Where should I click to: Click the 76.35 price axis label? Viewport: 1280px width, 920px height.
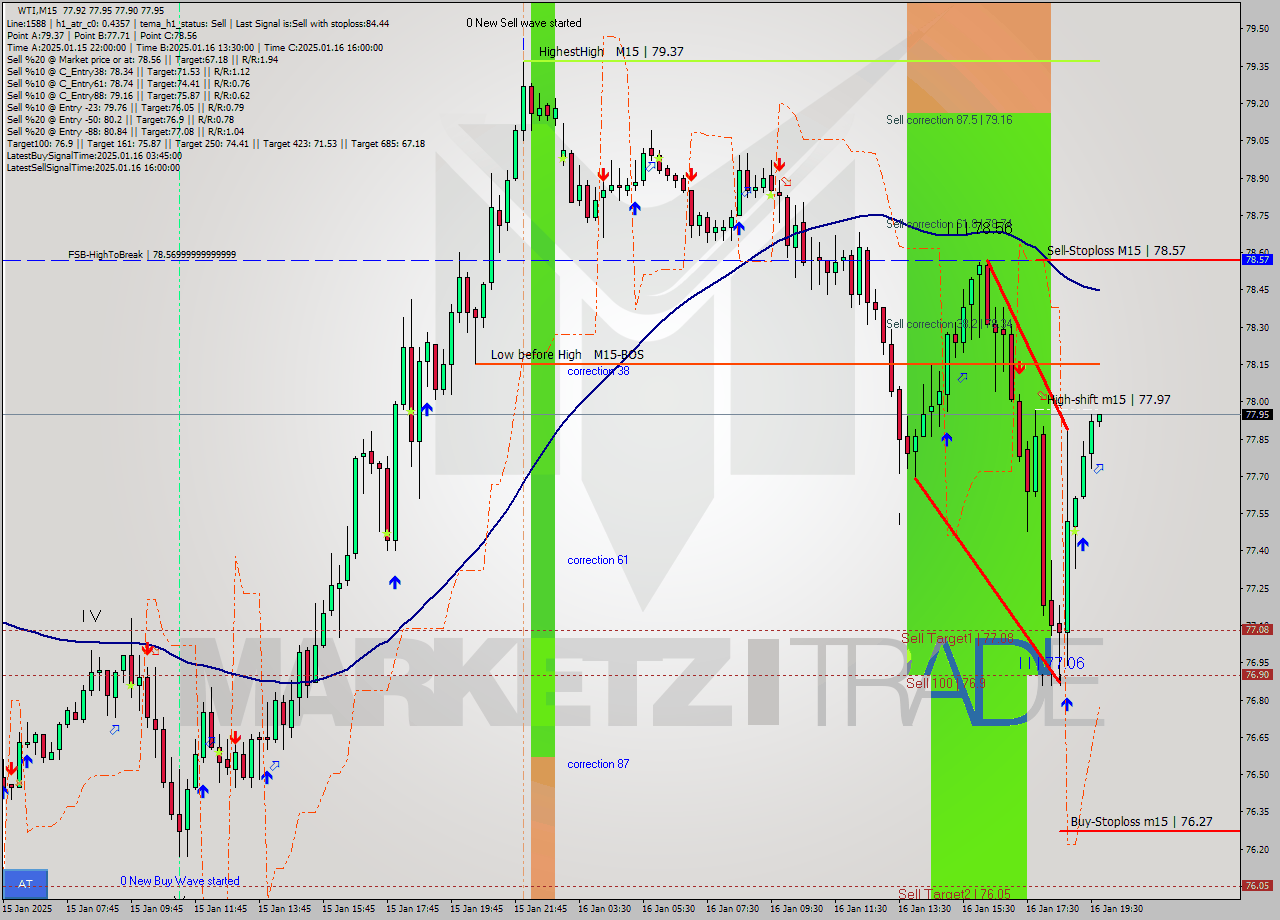coord(1257,811)
